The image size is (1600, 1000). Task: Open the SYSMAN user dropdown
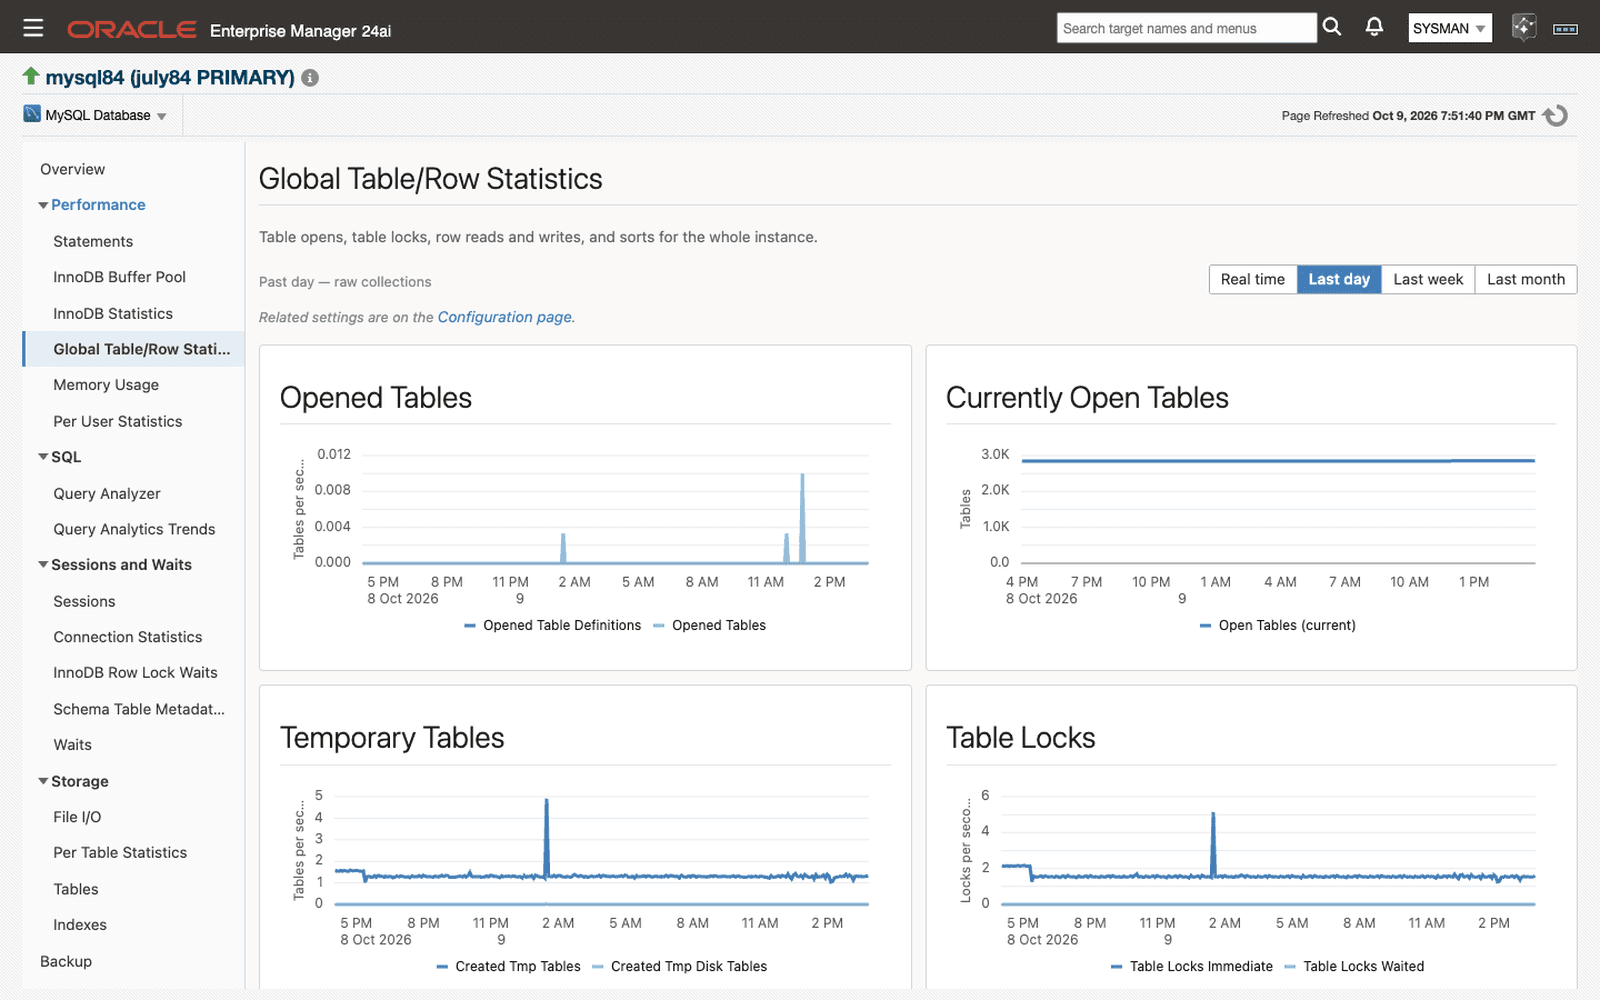(x=1450, y=28)
